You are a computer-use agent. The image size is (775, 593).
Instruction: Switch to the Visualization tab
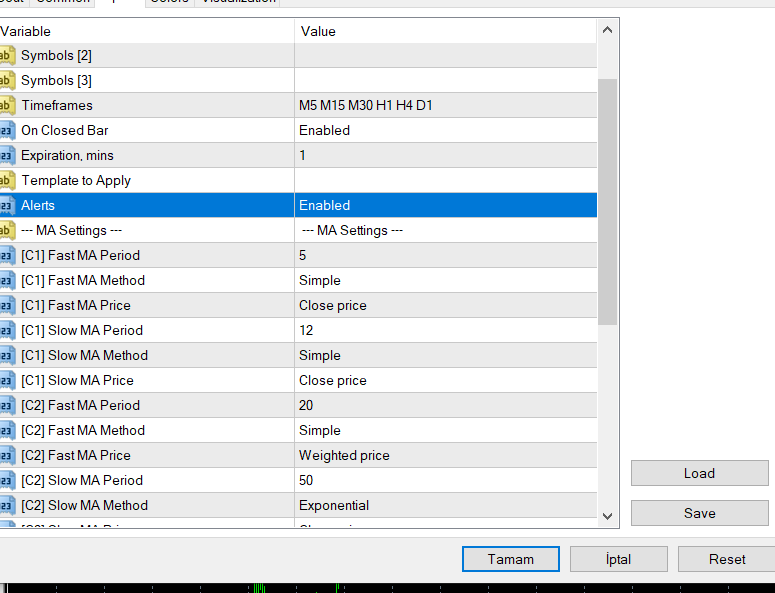coord(238,2)
